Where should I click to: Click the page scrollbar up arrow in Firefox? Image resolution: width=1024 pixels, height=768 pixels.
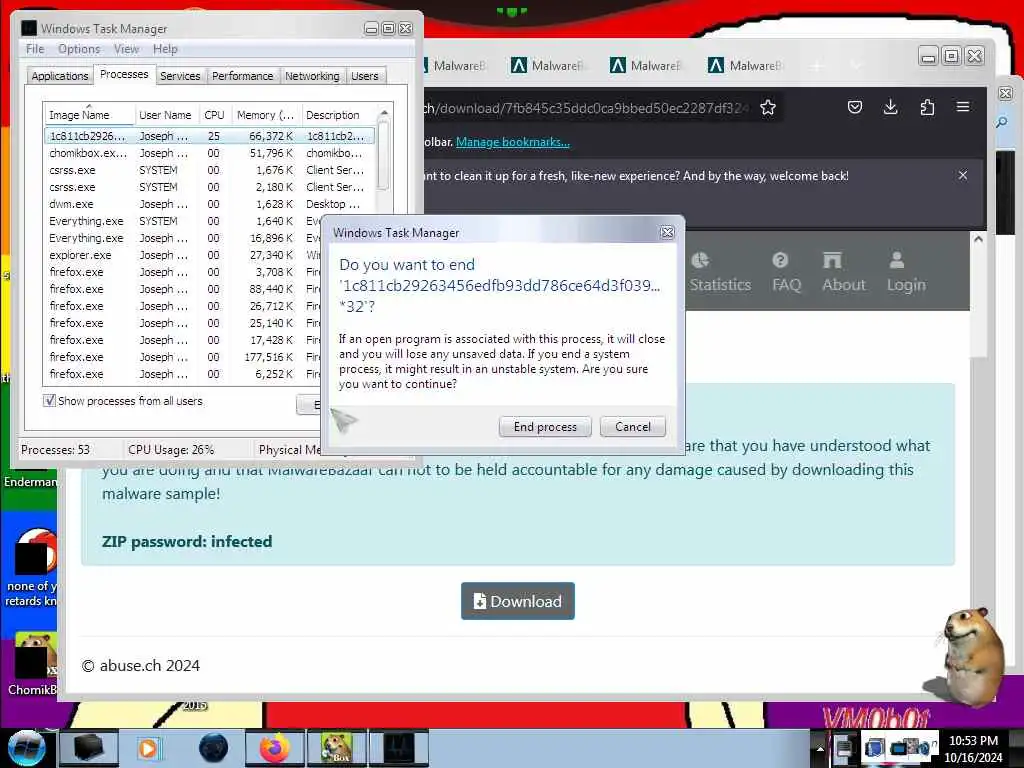978,240
